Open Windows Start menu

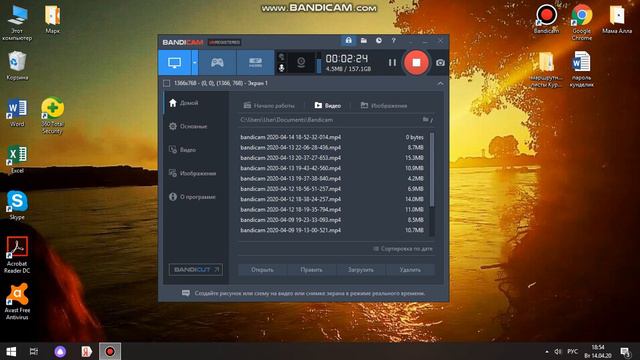(x=11, y=351)
